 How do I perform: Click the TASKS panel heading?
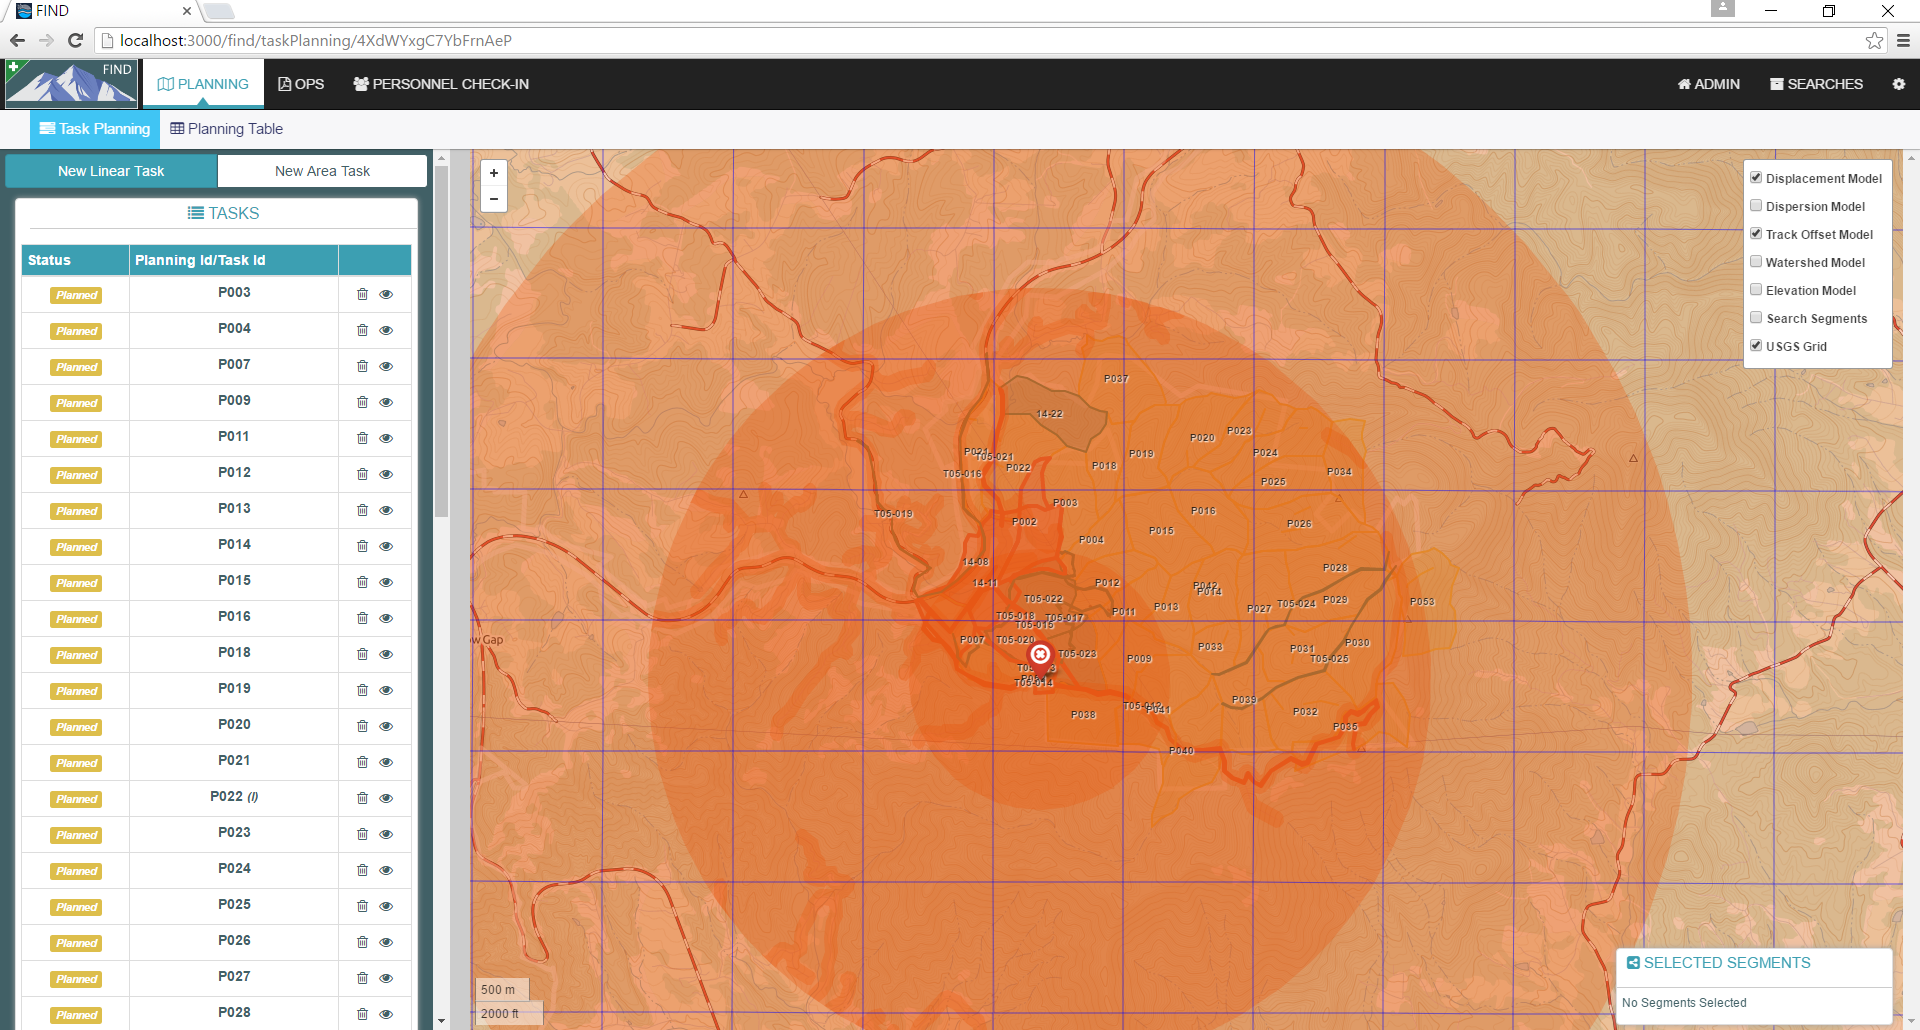pos(223,213)
